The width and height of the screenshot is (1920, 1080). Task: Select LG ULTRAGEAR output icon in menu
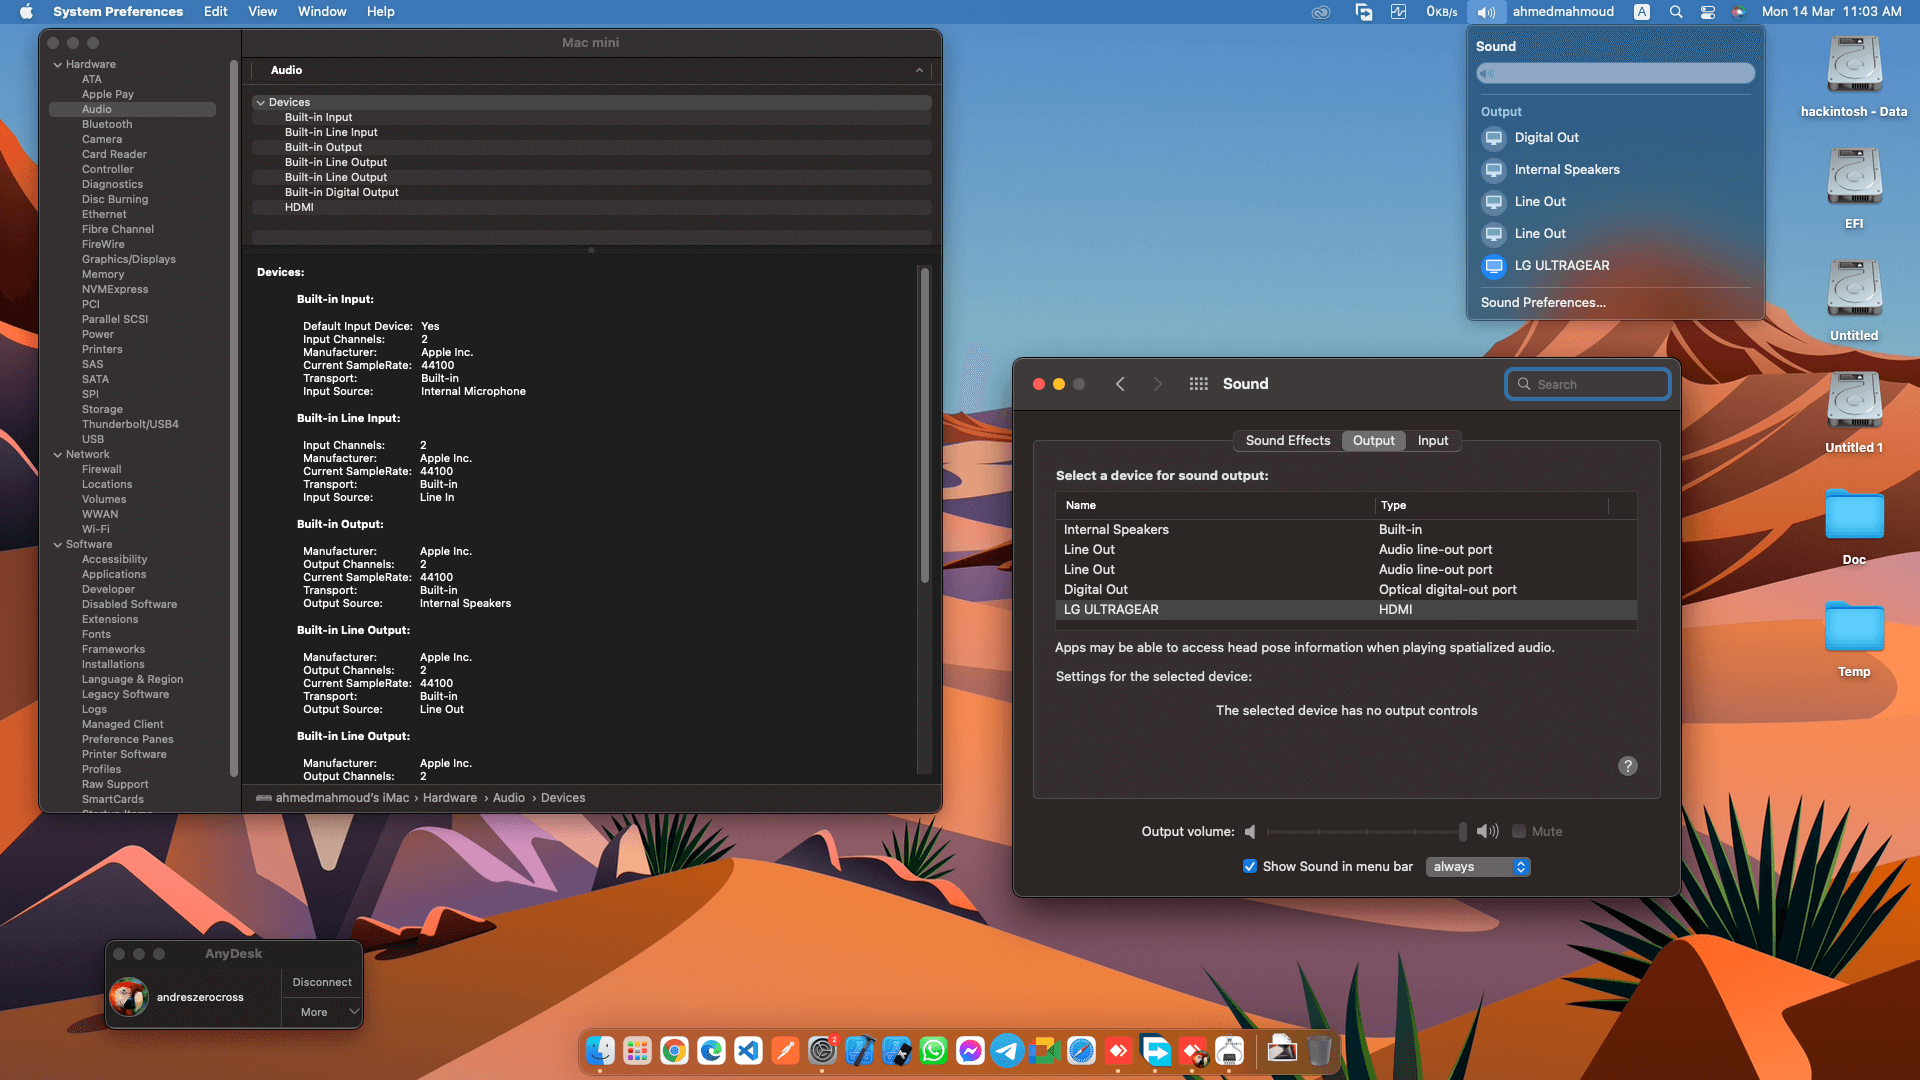click(1494, 266)
